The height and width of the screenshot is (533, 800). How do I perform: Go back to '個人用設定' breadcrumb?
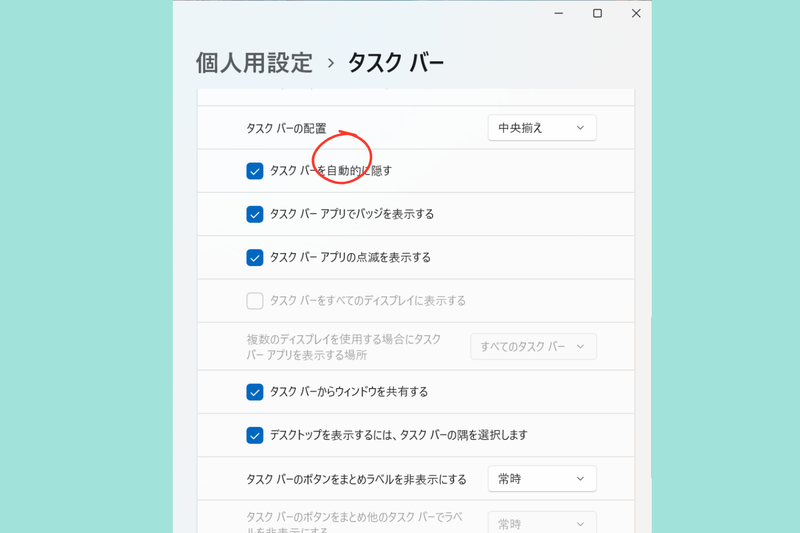click(254, 63)
